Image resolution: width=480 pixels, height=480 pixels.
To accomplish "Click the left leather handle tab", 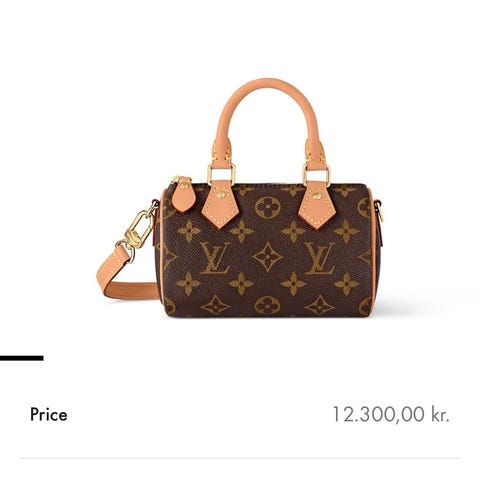I will pos(220,204).
